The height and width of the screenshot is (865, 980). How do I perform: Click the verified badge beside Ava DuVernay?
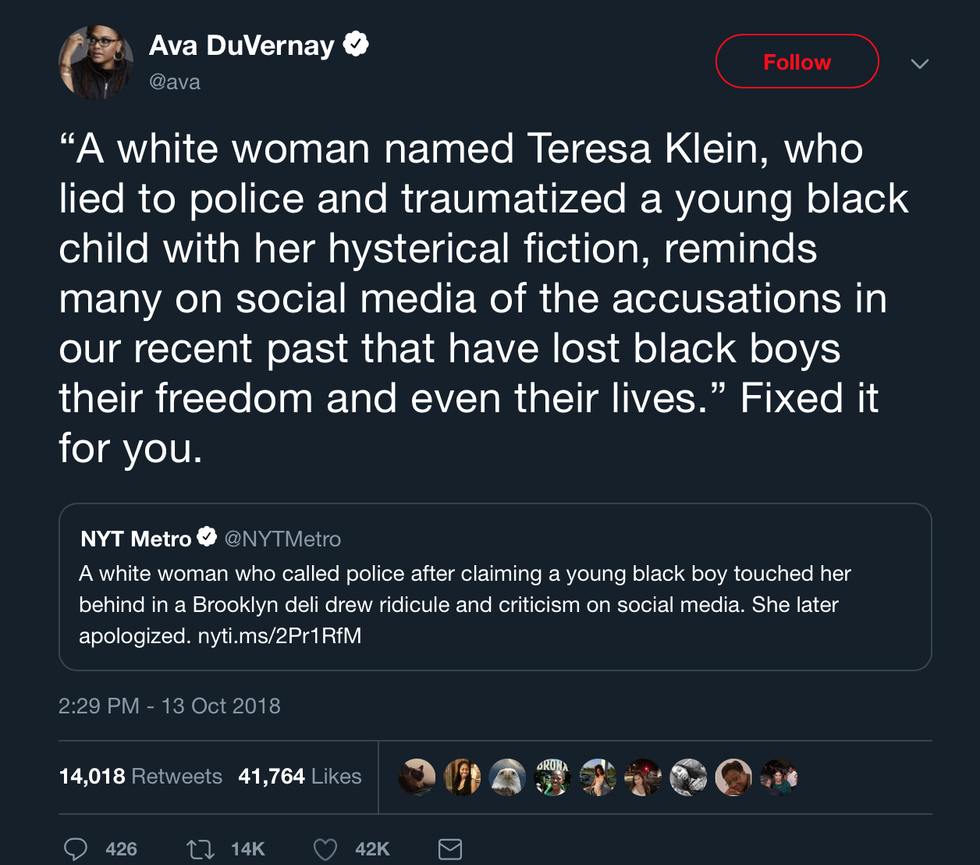pos(357,45)
